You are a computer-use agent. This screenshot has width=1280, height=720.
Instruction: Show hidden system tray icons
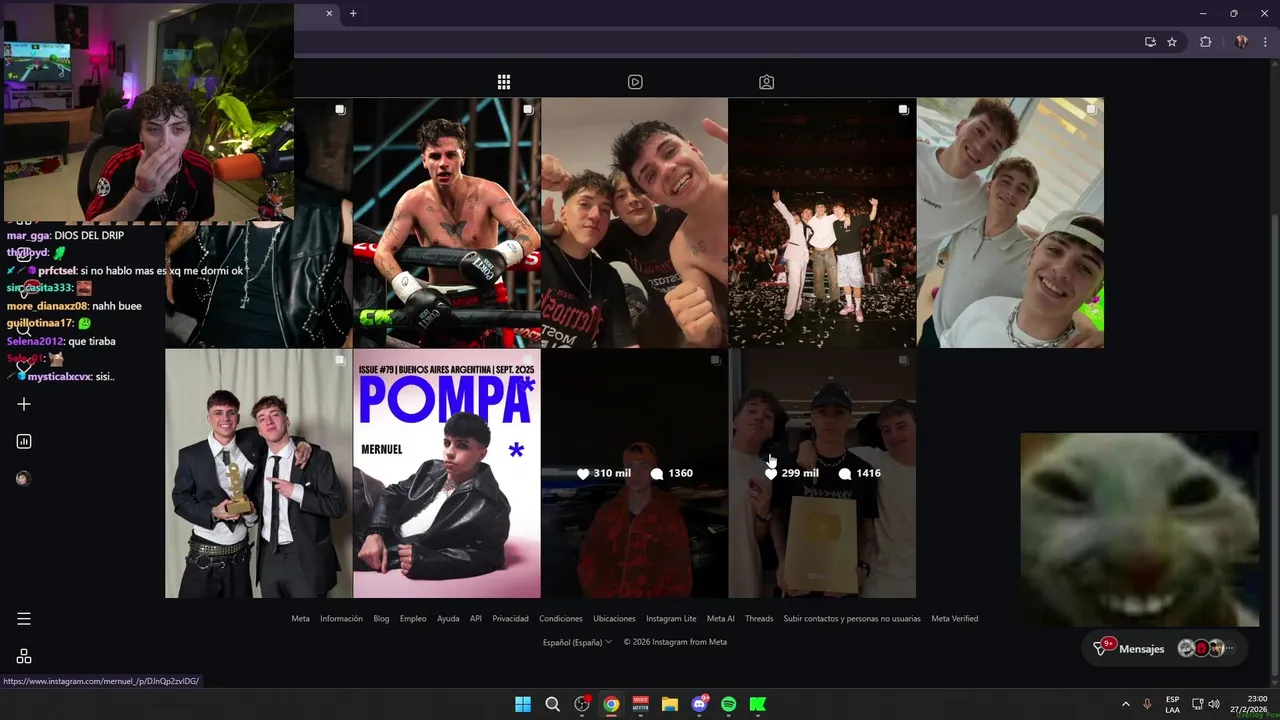click(1125, 704)
